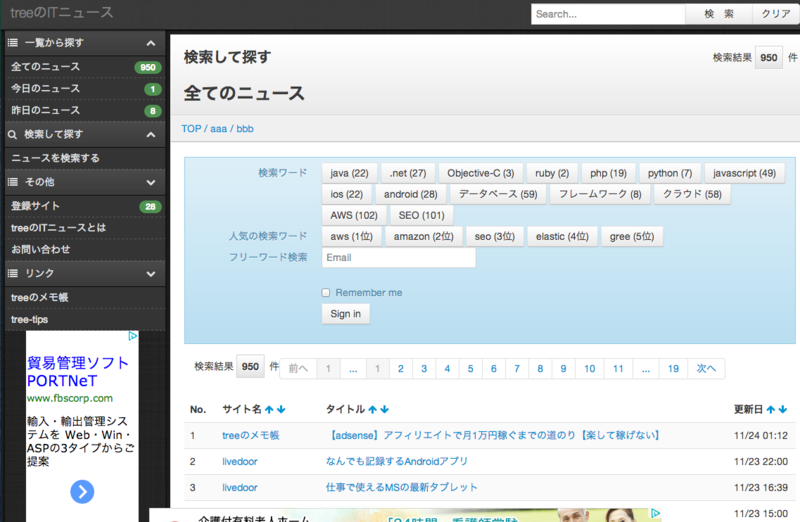Click AdChoices icon on bottom banner ad
This screenshot has width=800, height=522.
(x=656, y=513)
